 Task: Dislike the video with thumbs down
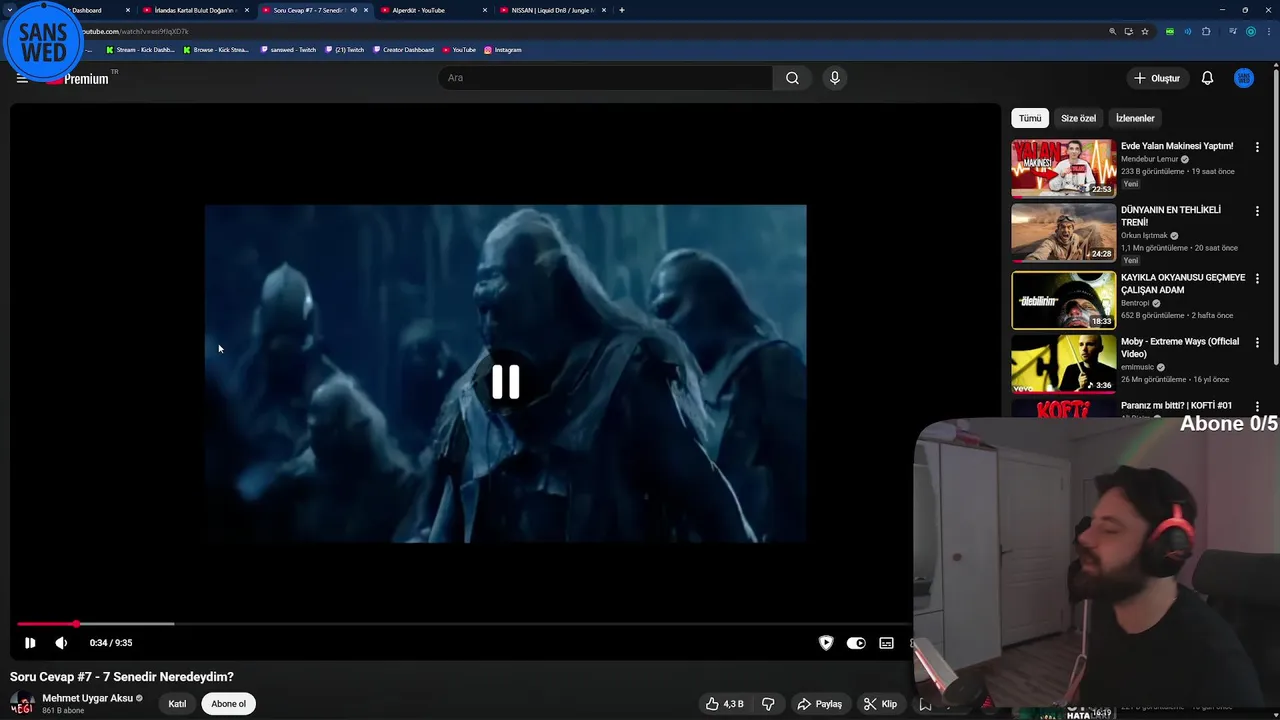coord(768,704)
